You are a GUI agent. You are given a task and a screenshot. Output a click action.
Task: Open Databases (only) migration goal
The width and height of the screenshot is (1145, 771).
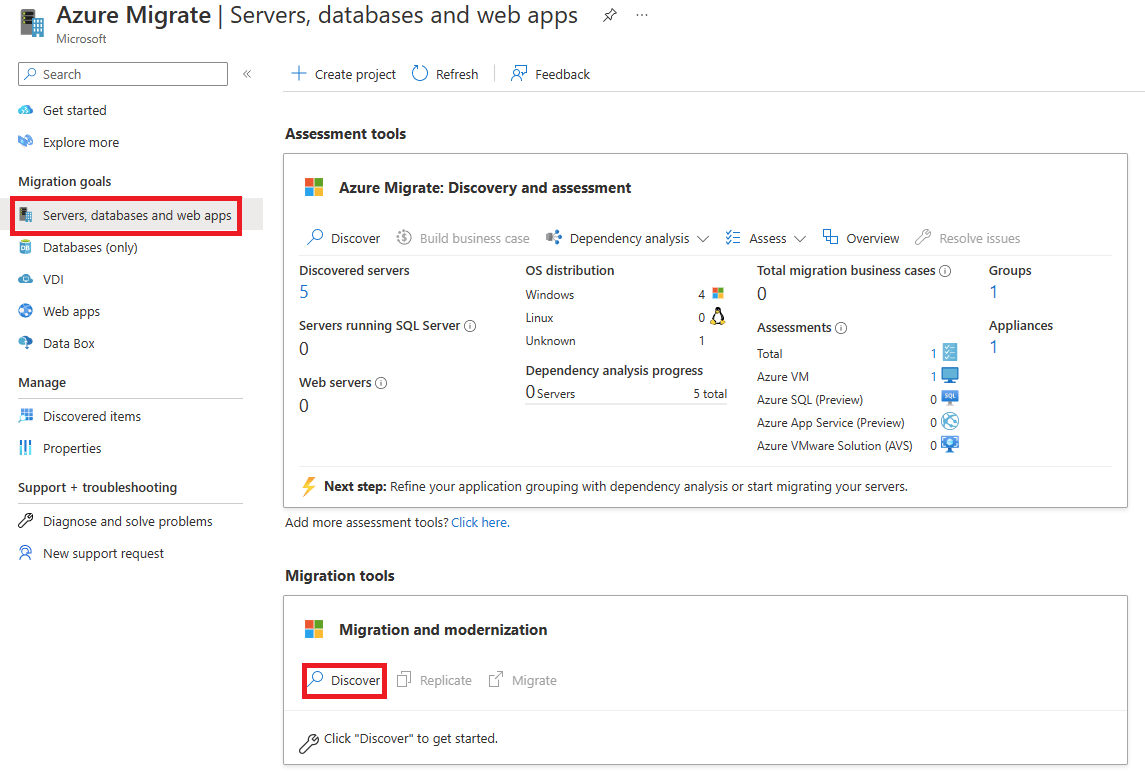[90, 248]
